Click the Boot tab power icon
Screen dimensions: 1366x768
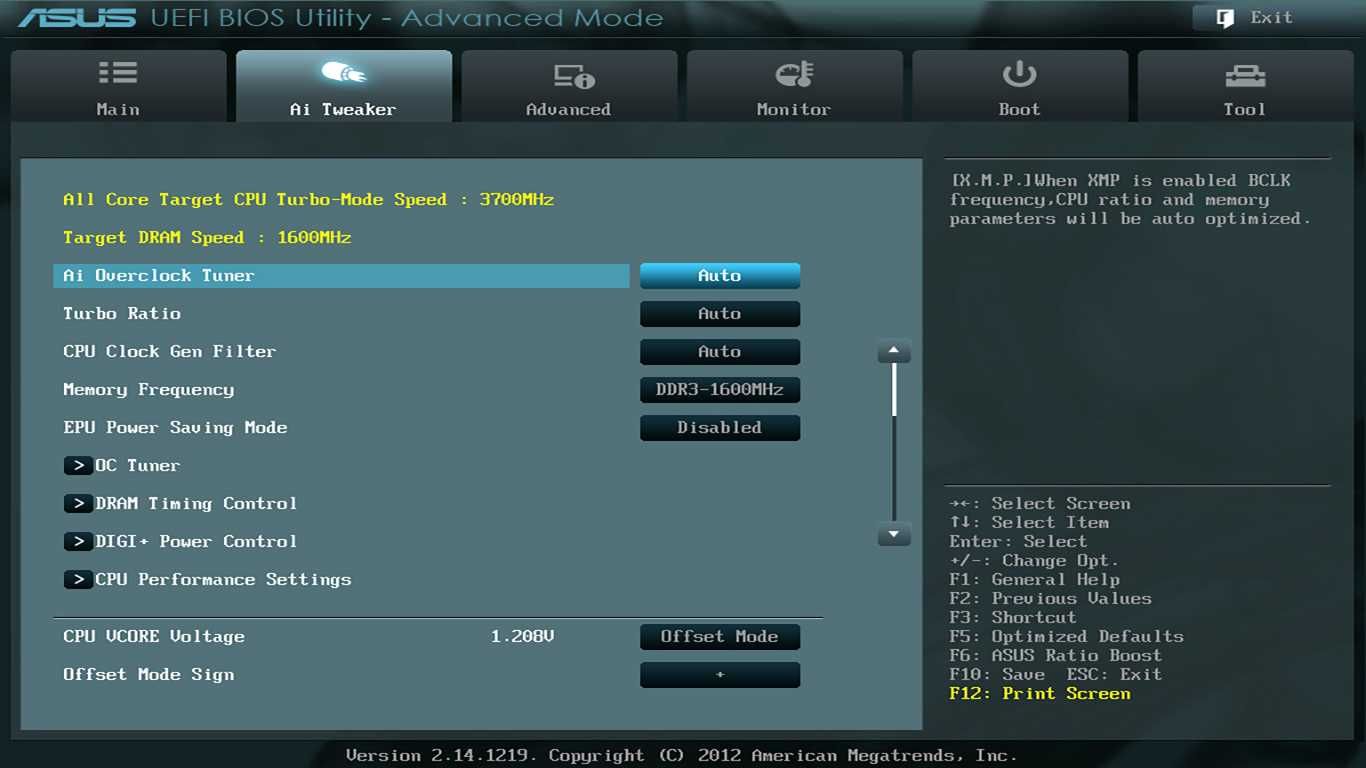tap(1019, 74)
